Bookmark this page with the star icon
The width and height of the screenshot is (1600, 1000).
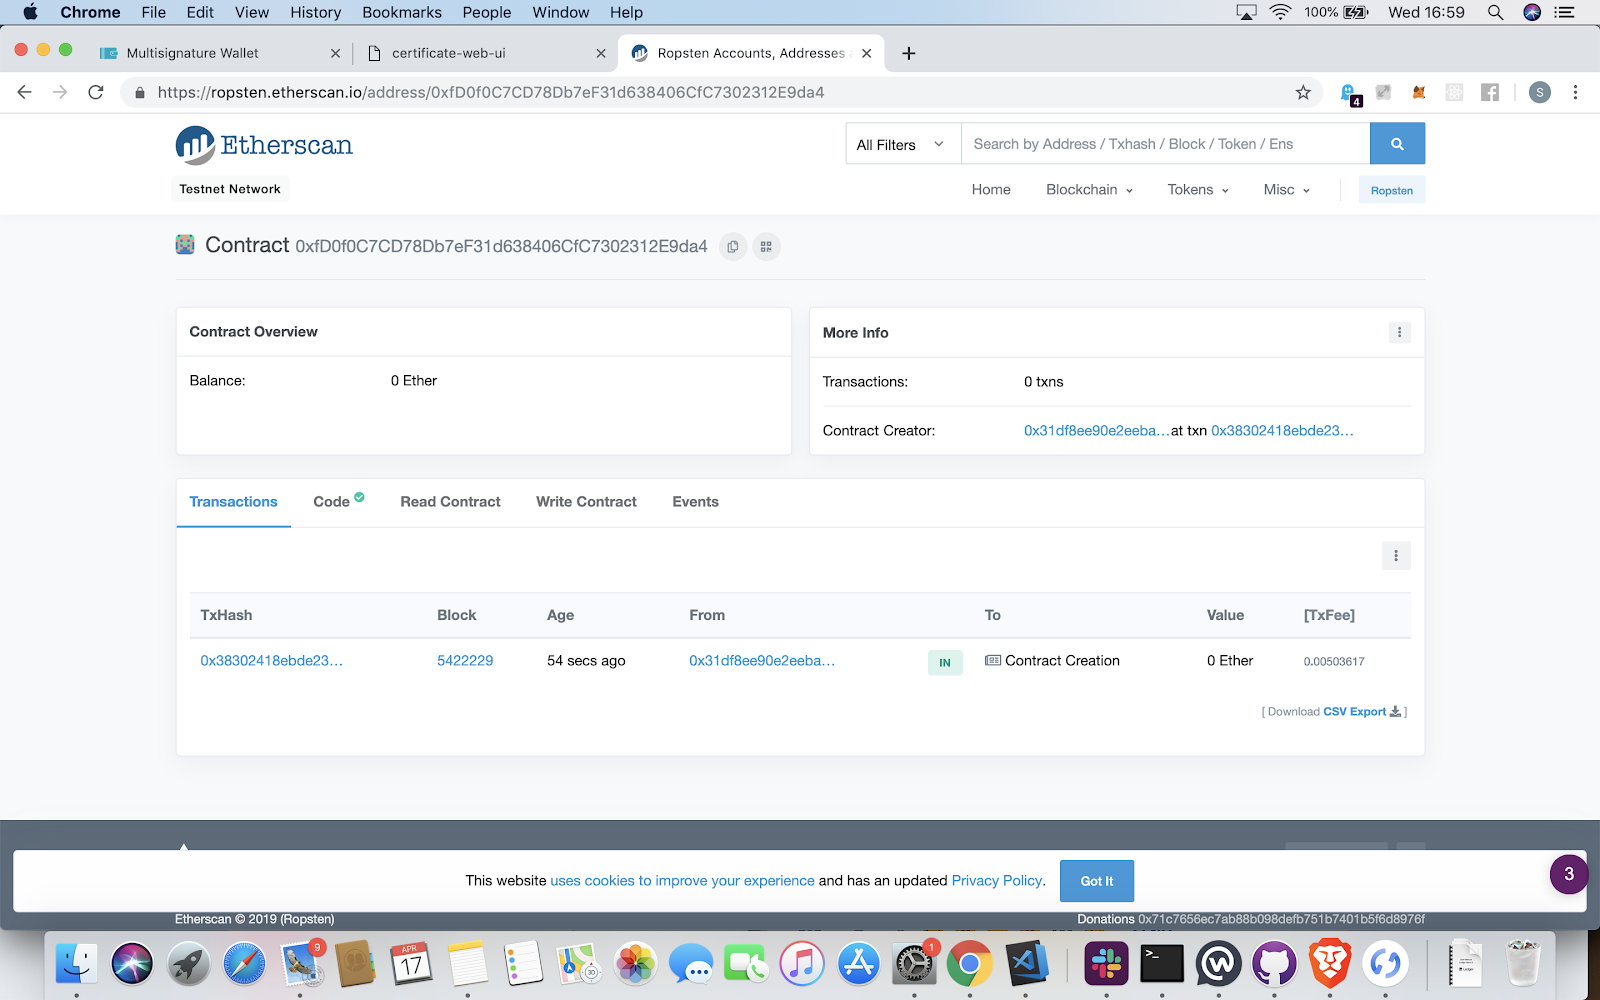(x=1303, y=92)
